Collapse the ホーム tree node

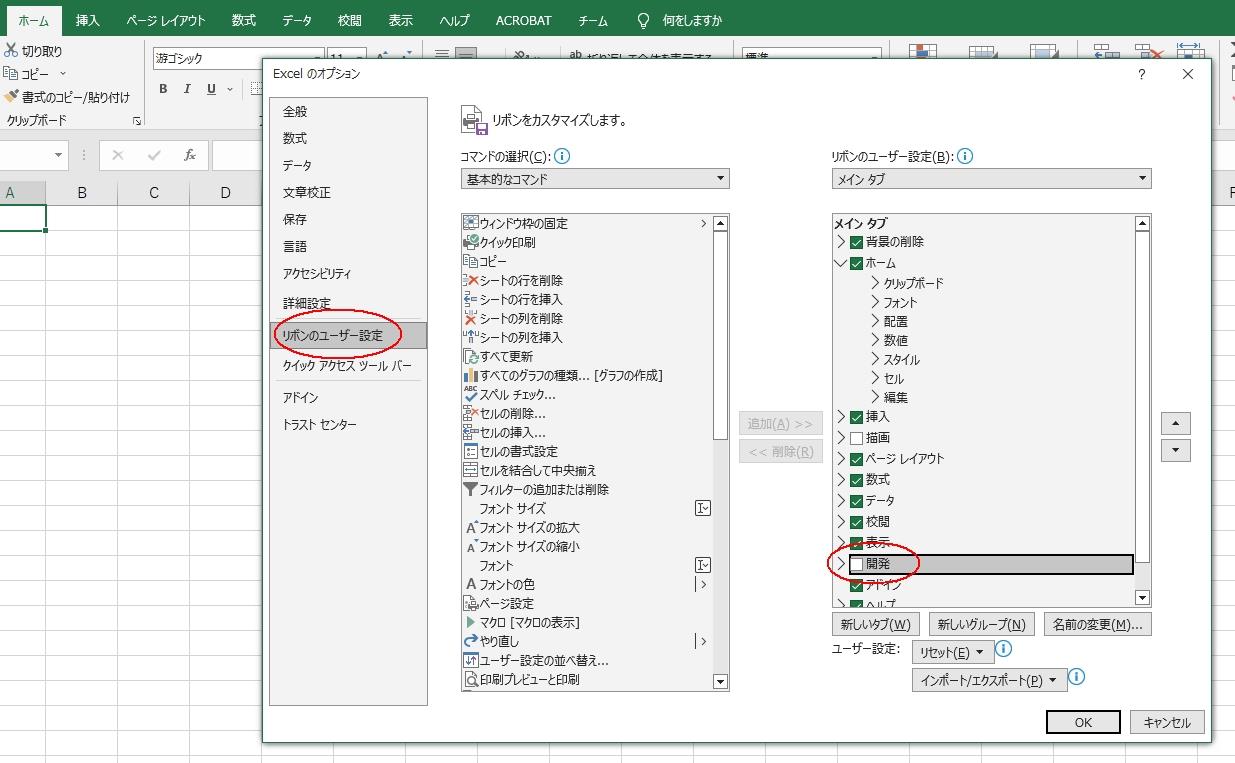tap(841, 263)
